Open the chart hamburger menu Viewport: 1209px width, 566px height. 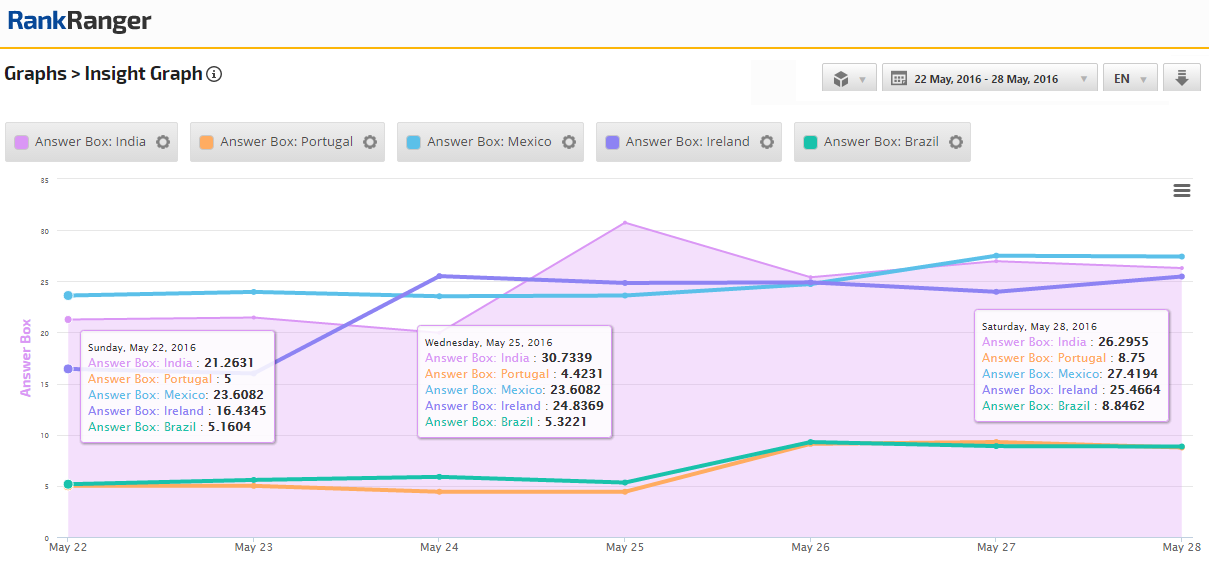click(x=1181, y=191)
